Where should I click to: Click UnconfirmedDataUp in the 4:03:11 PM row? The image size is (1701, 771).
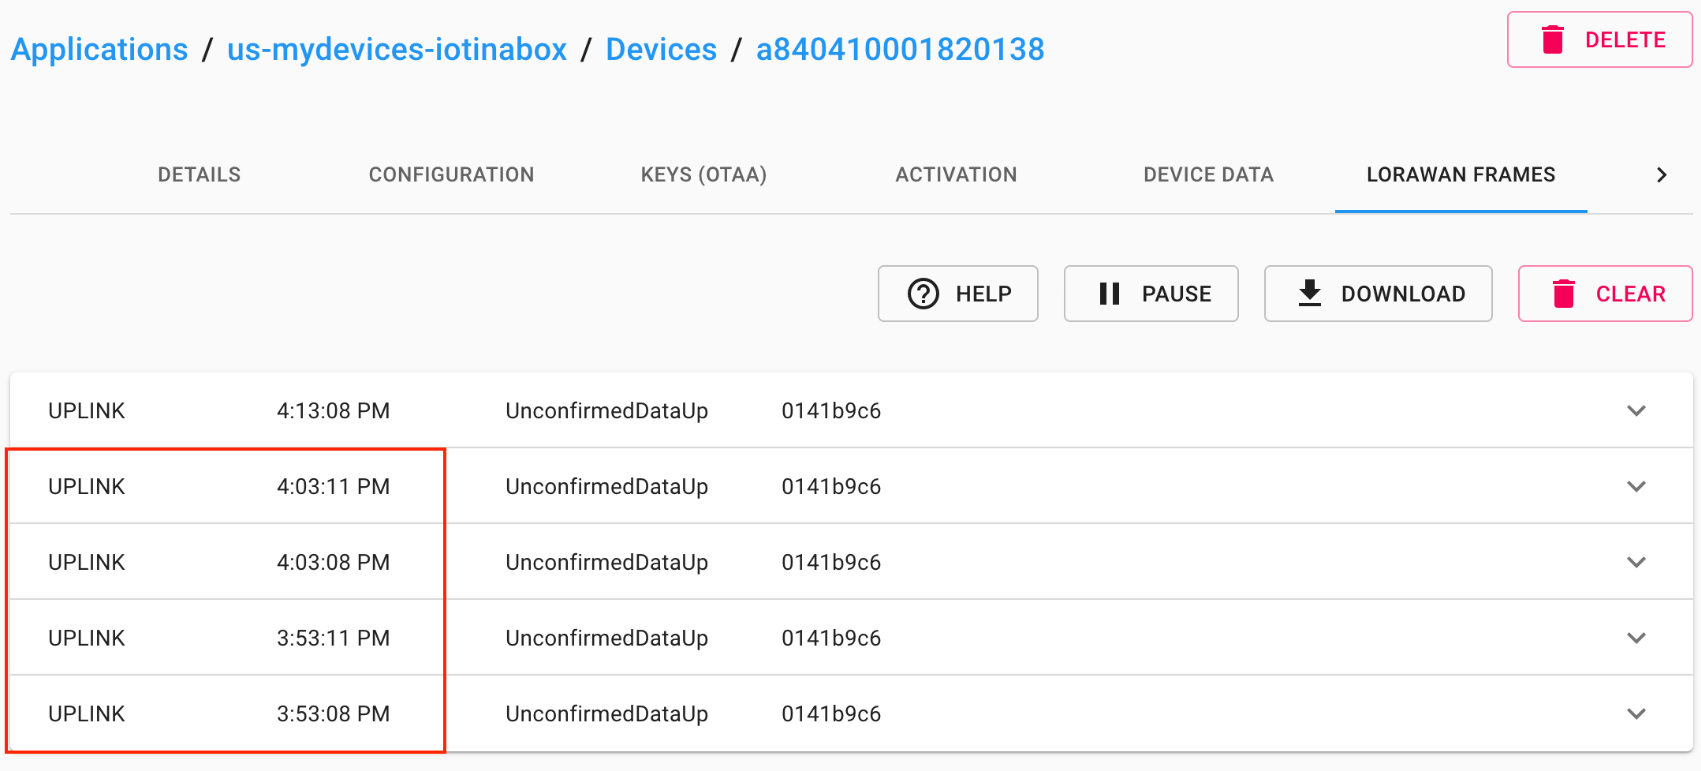point(607,487)
